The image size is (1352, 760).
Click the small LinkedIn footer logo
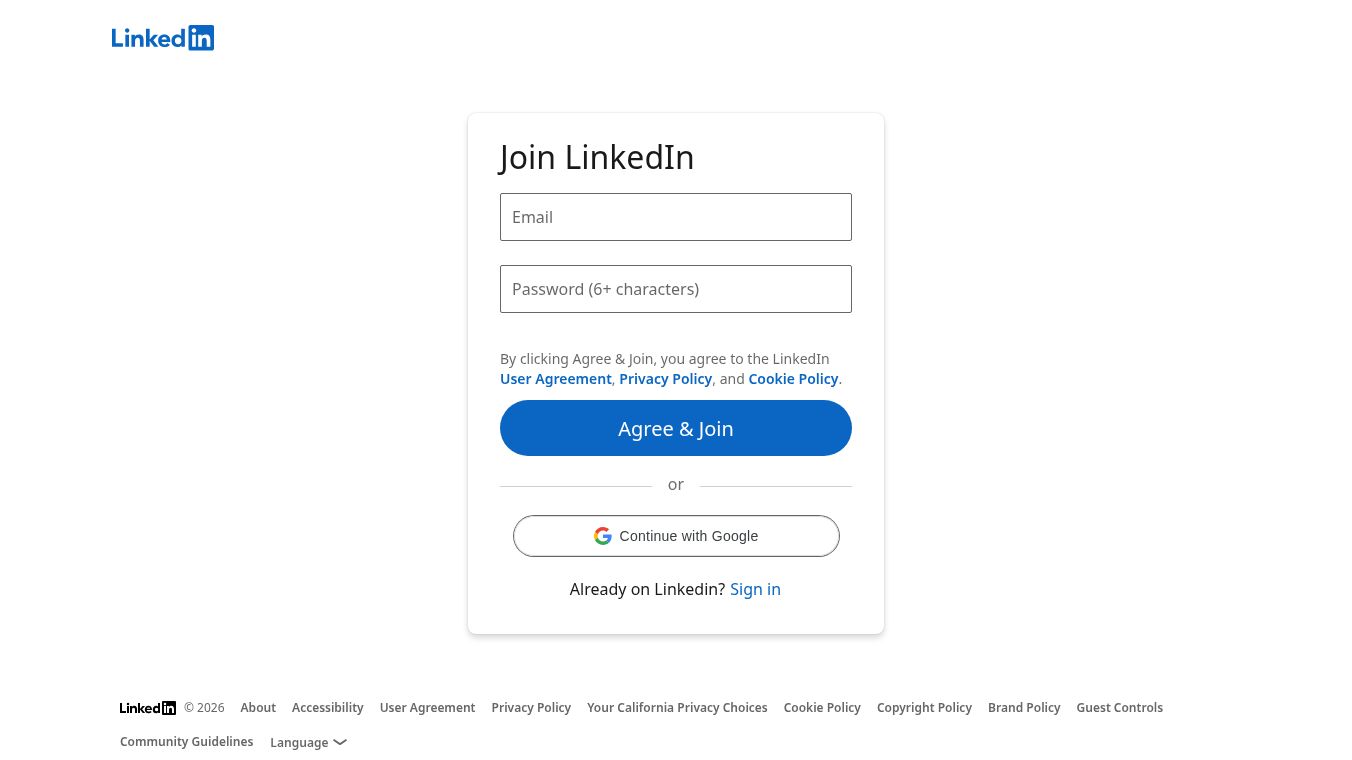pyautogui.click(x=148, y=708)
